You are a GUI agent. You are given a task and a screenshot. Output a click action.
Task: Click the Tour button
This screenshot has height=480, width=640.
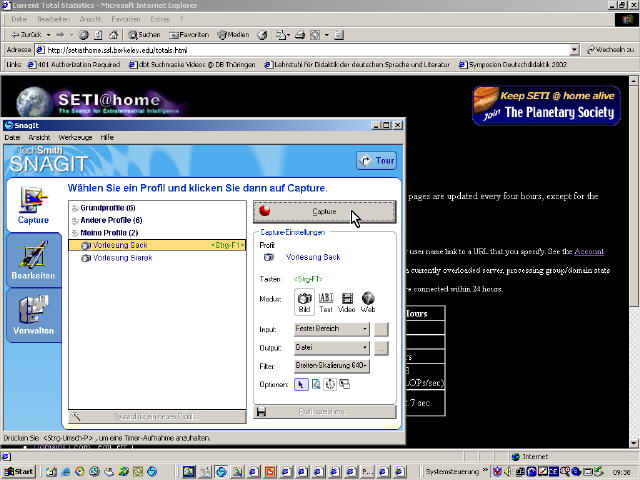click(377, 161)
